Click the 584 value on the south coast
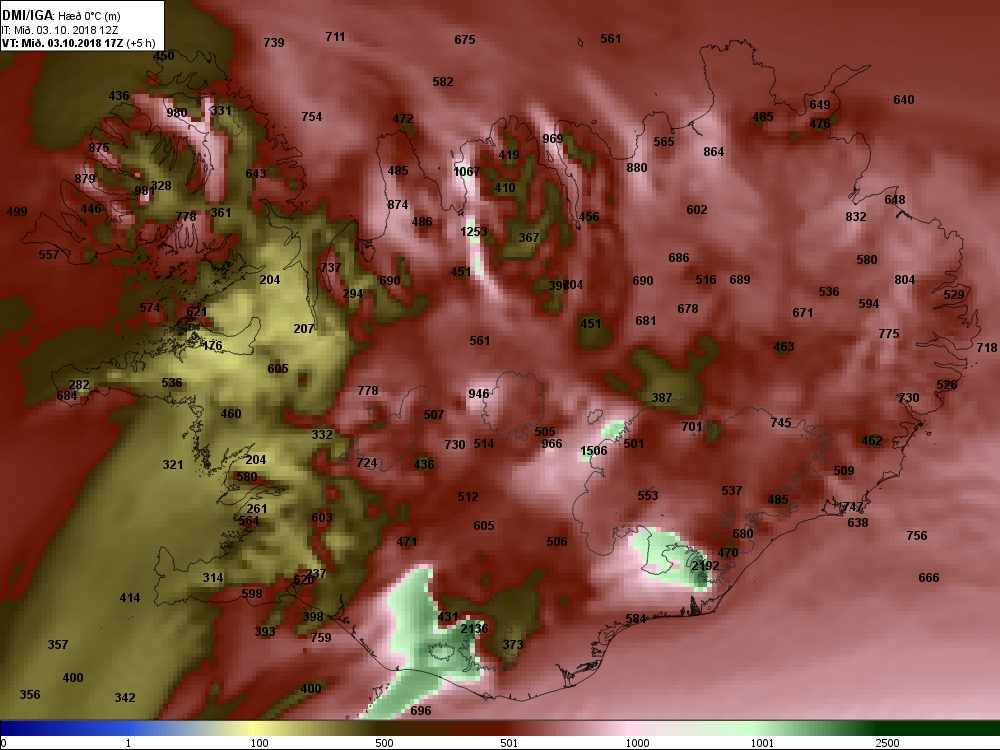The height and width of the screenshot is (750, 1000). [x=636, y=619]
